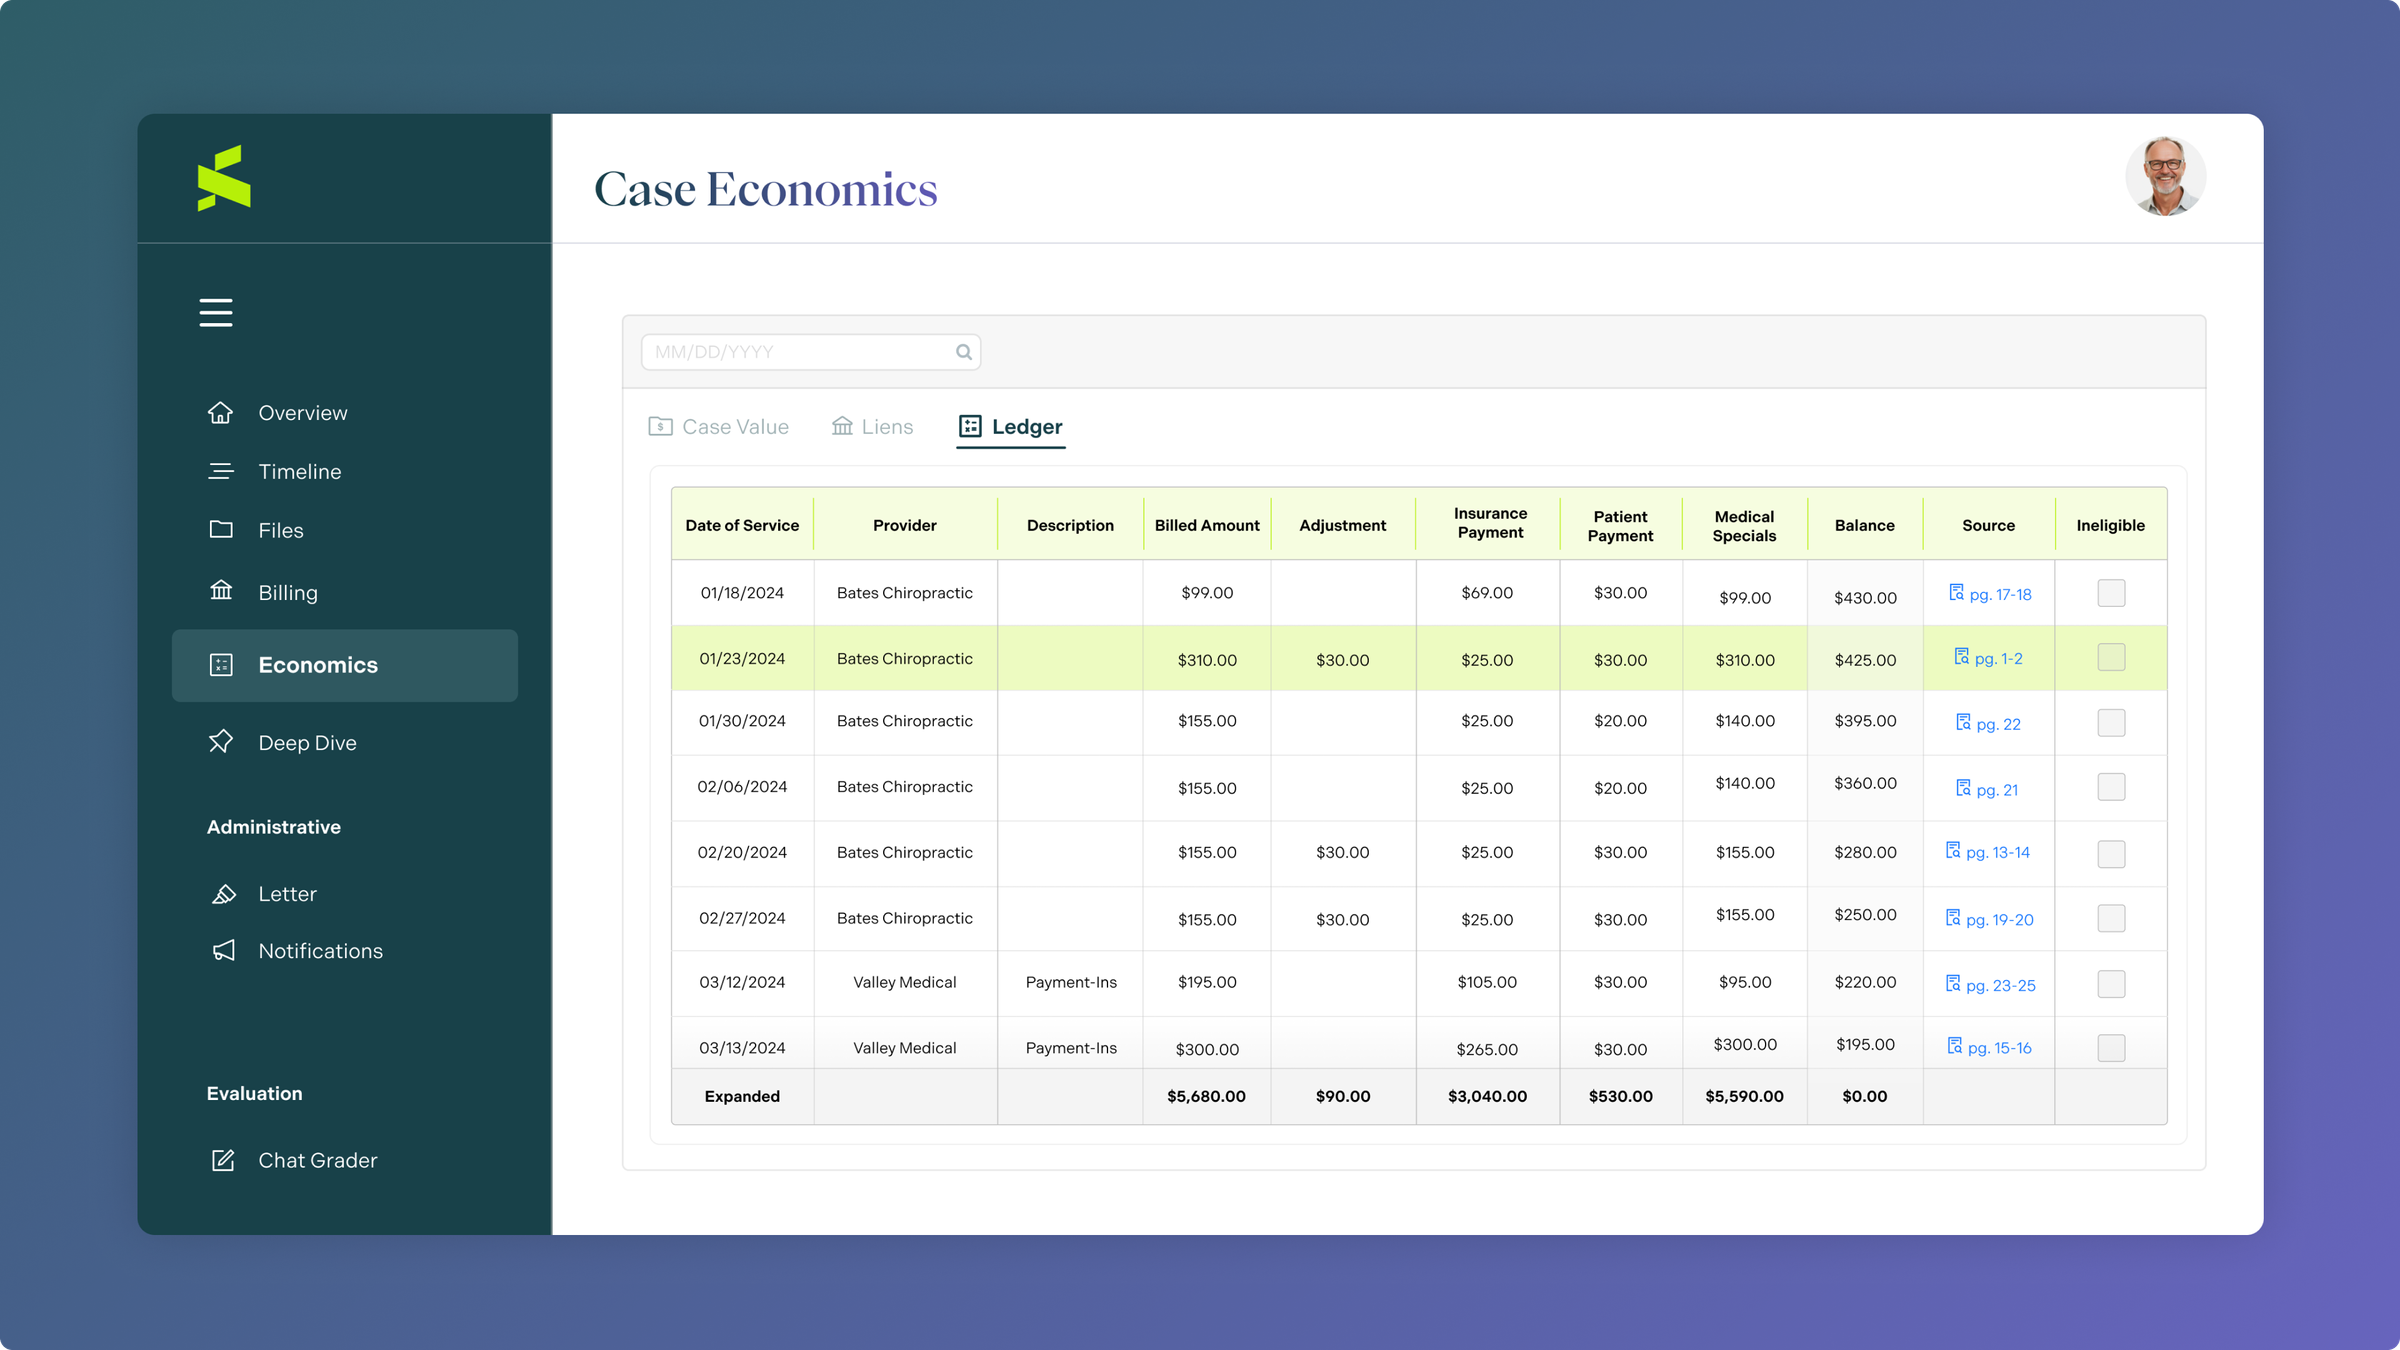Image resolution: width=2400 pixels, height=1350 pixels.
Task: Click the Timeline sidebar item
Action: [x=299, y=471]
